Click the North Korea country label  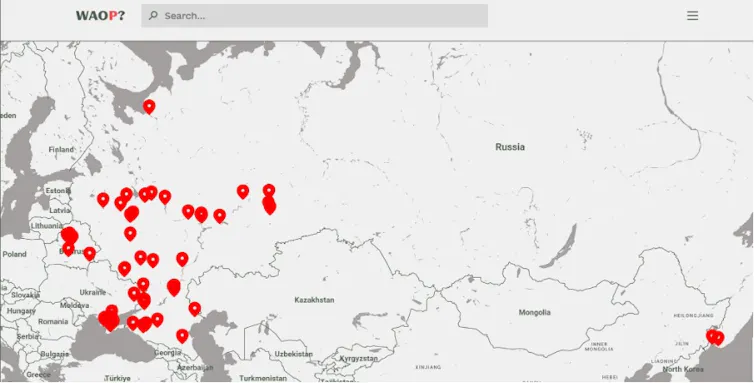tap(682, 370)
